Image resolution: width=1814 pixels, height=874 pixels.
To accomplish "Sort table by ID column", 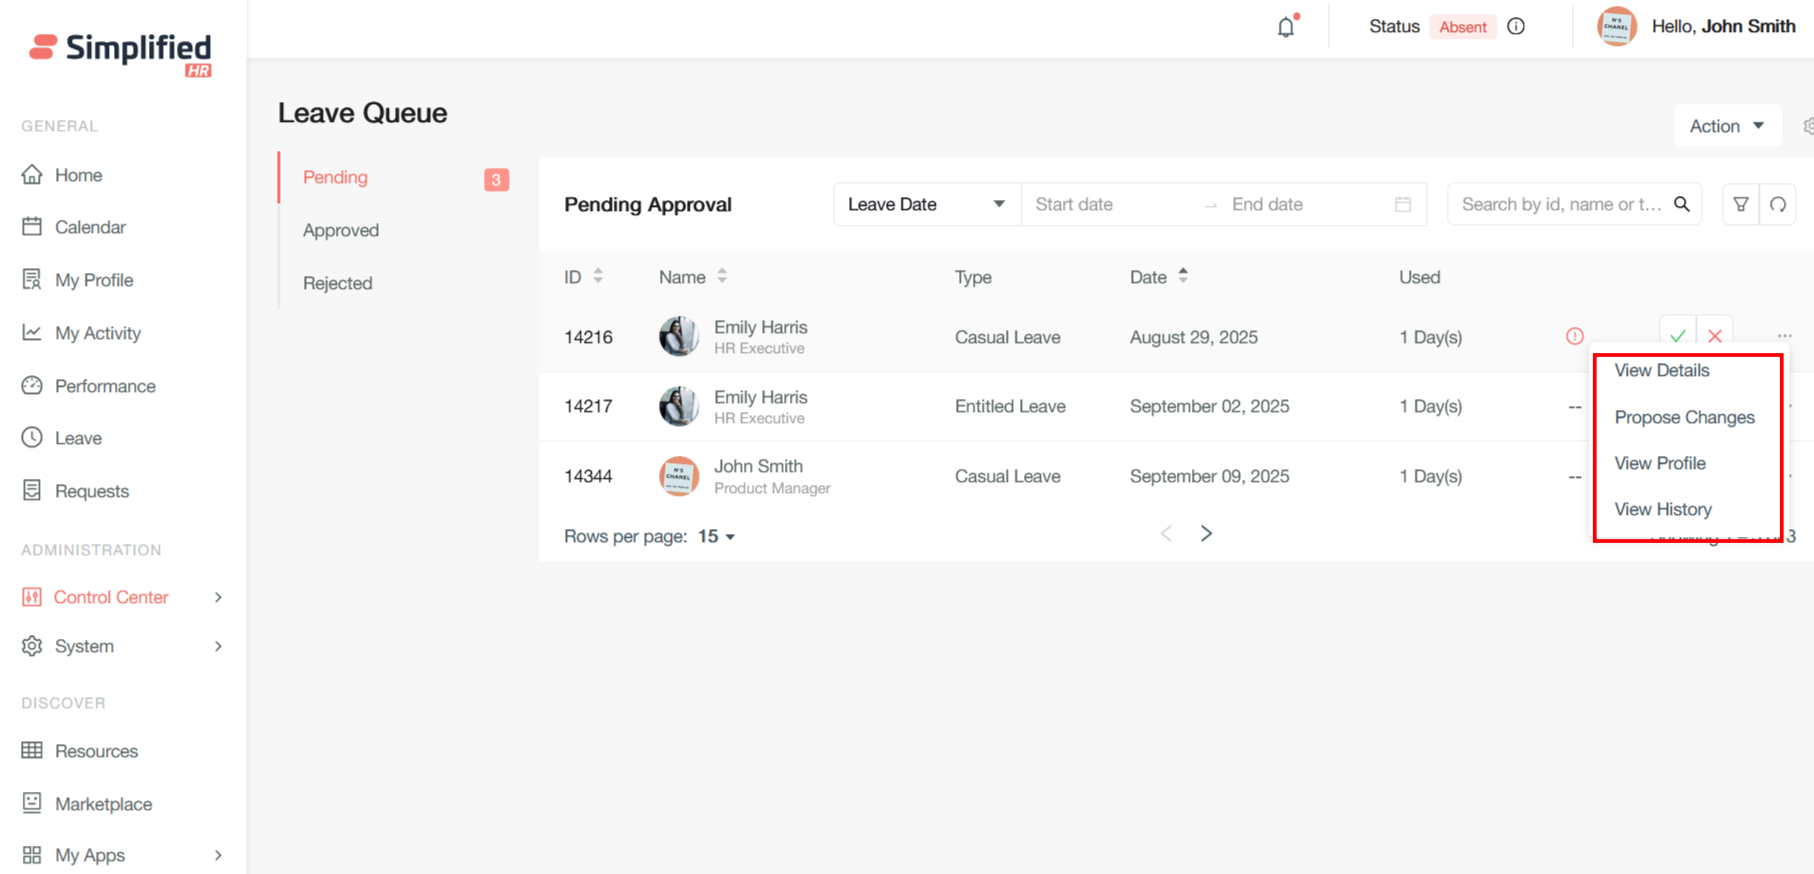I will coord(598,276).
